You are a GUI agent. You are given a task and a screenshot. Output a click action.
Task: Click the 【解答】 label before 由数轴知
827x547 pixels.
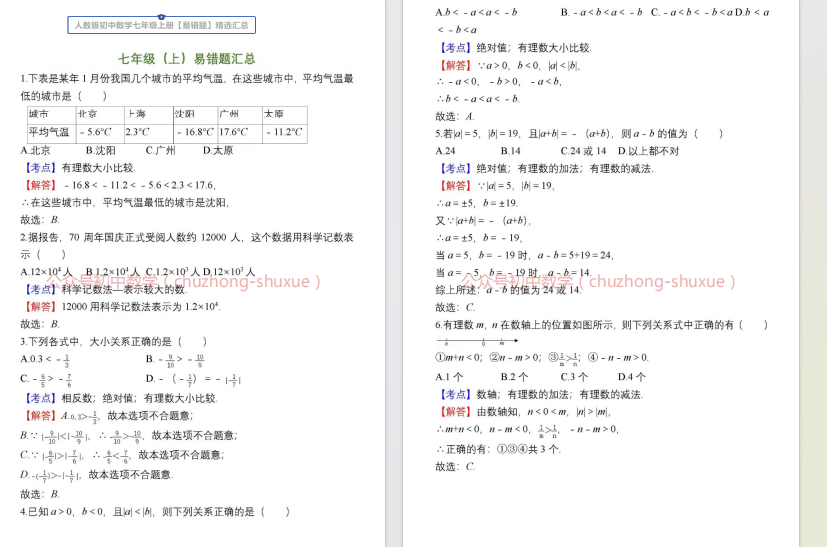point(455,411)
